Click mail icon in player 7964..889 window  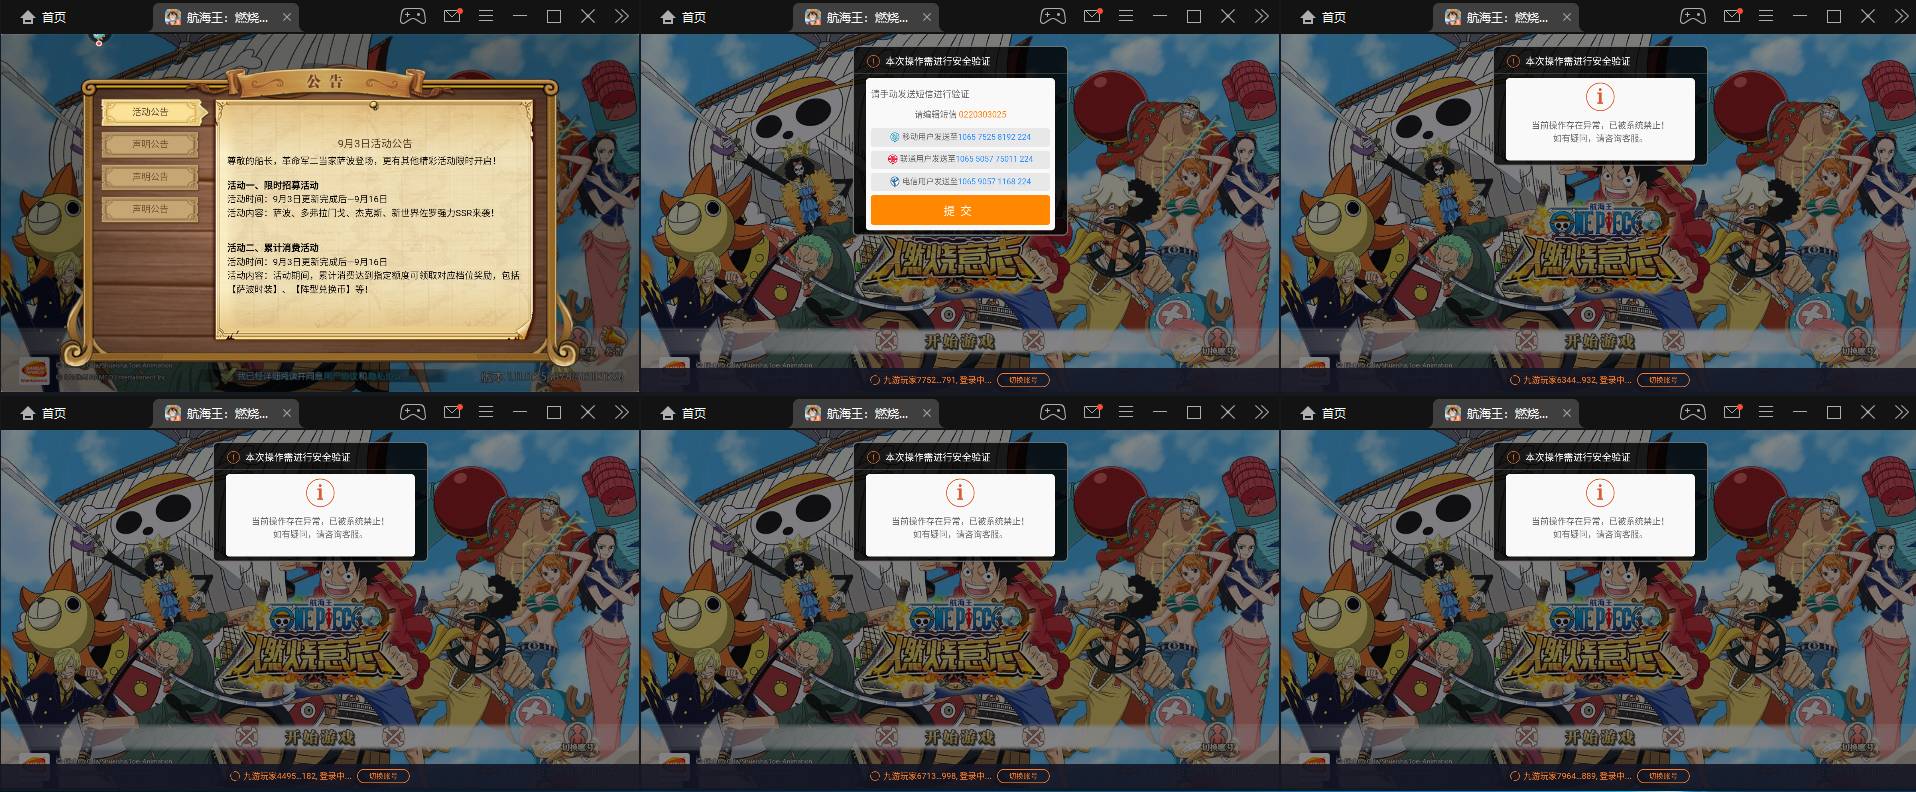click(x=1732, y=412)
